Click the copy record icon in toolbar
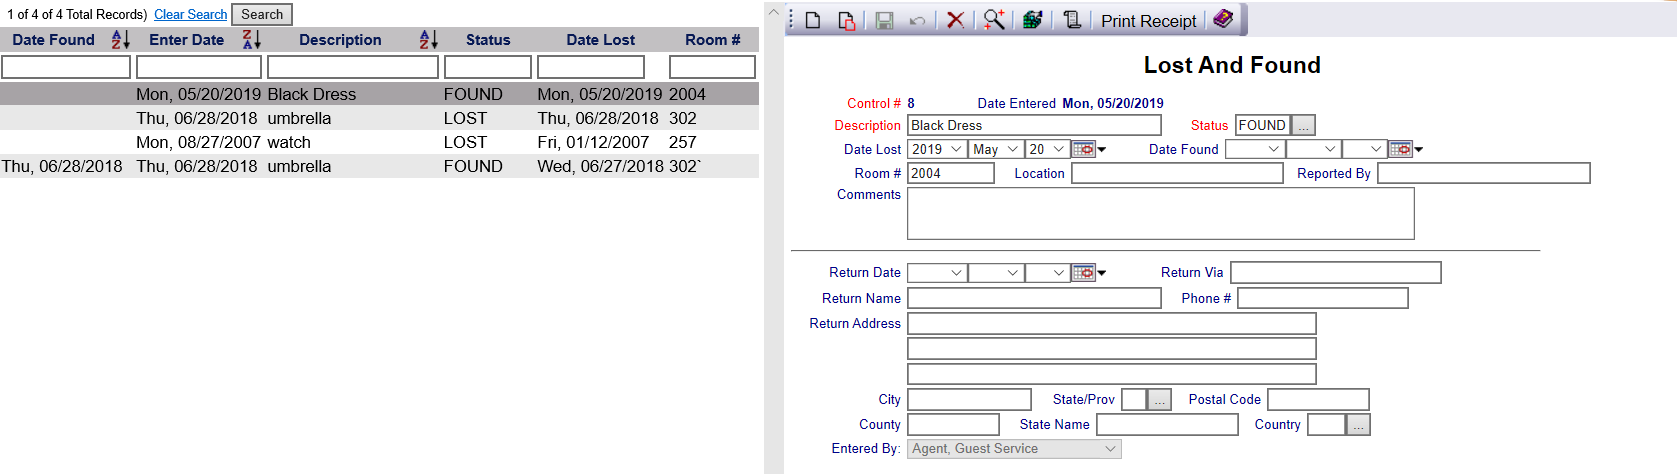The width and height of the screenshot is (1677, 474). coord(846,20)
